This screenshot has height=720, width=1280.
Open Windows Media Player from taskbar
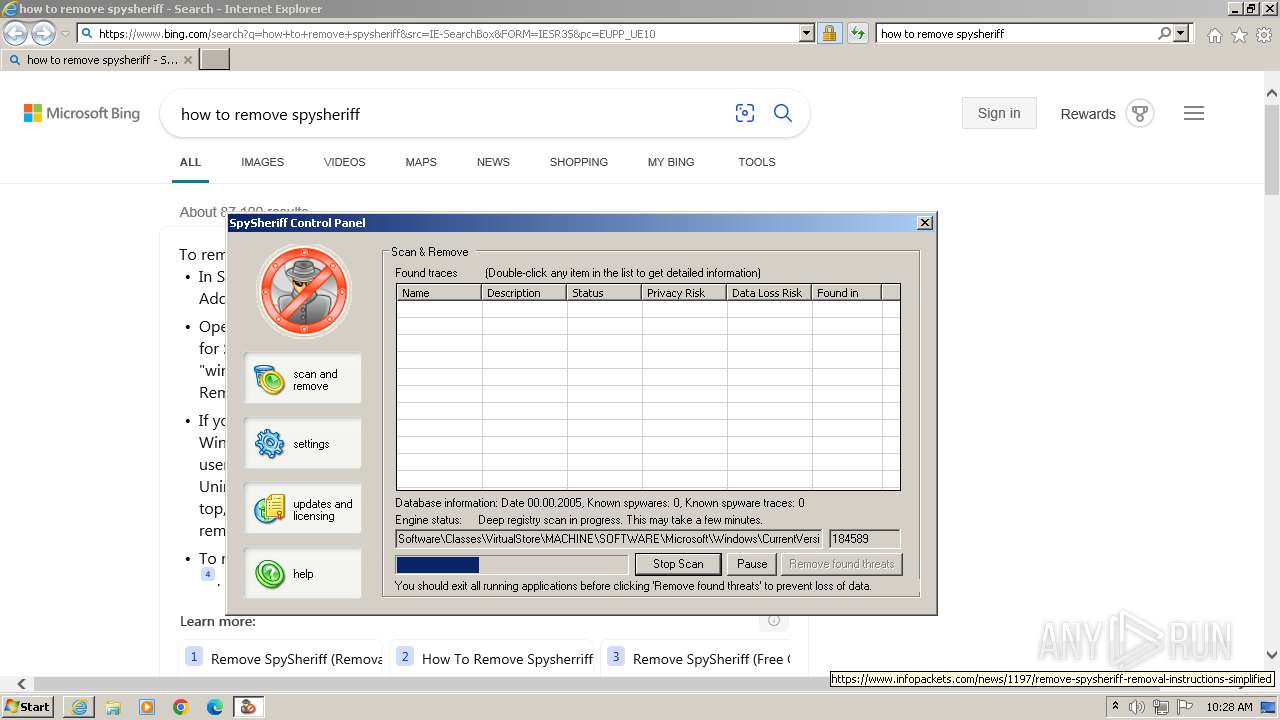click(x=147, y=707)
